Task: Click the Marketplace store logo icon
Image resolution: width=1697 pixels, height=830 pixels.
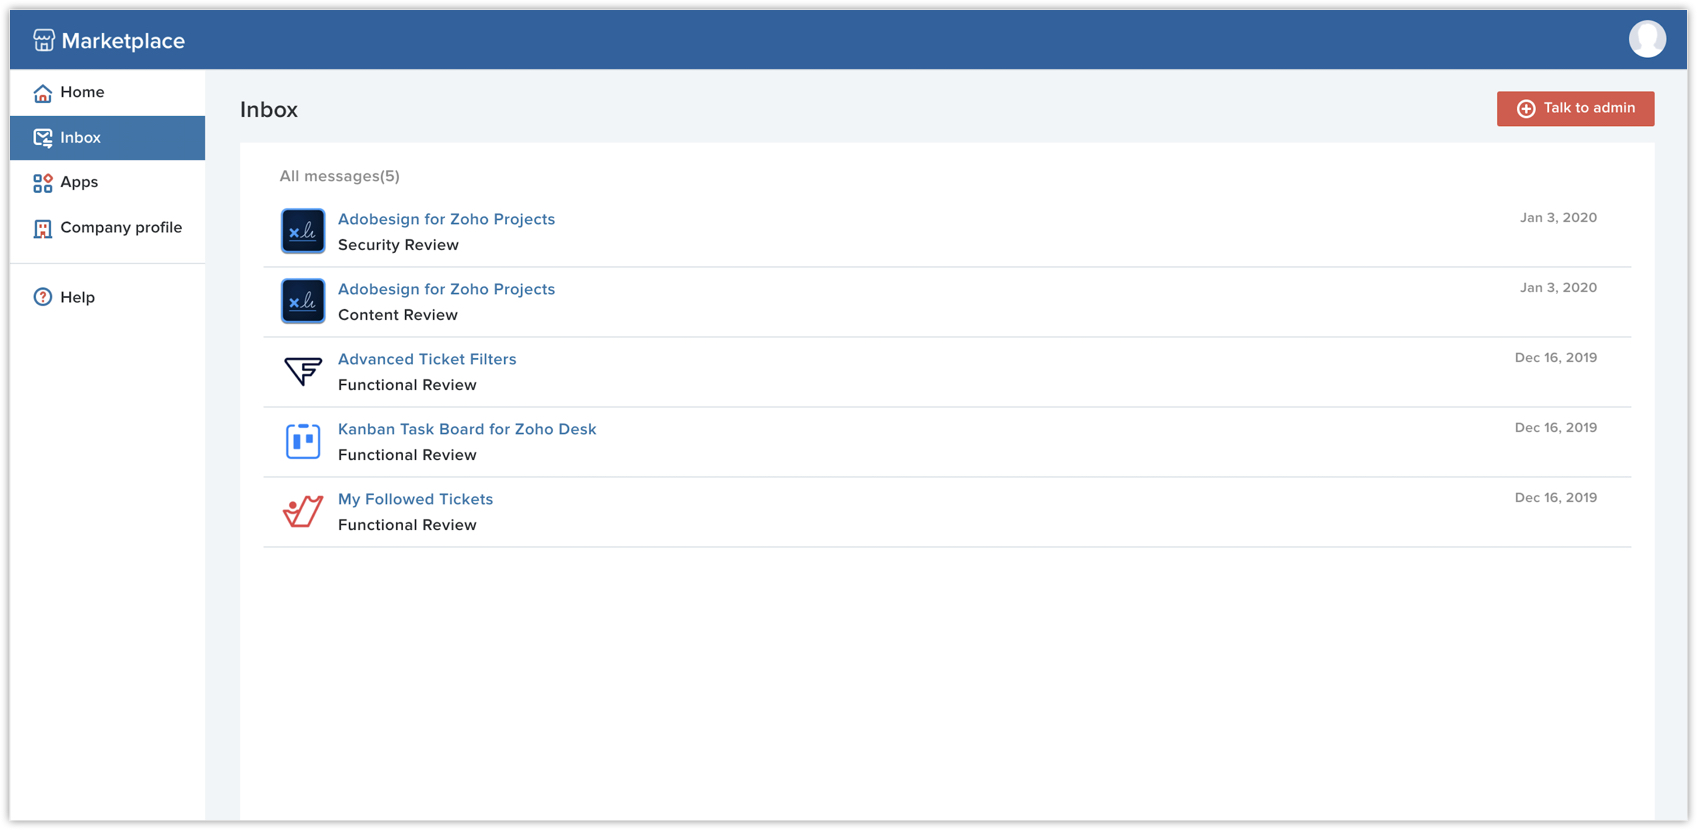Action: click(43, 40)
